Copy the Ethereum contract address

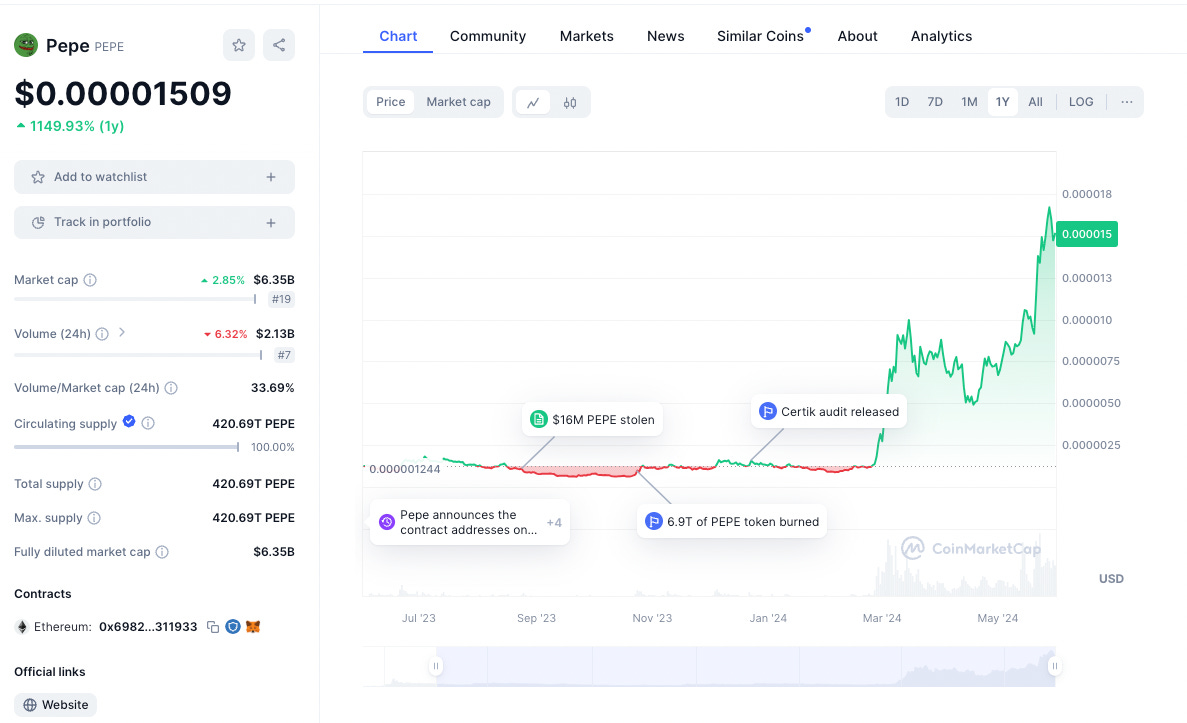(x=213, y=627)
